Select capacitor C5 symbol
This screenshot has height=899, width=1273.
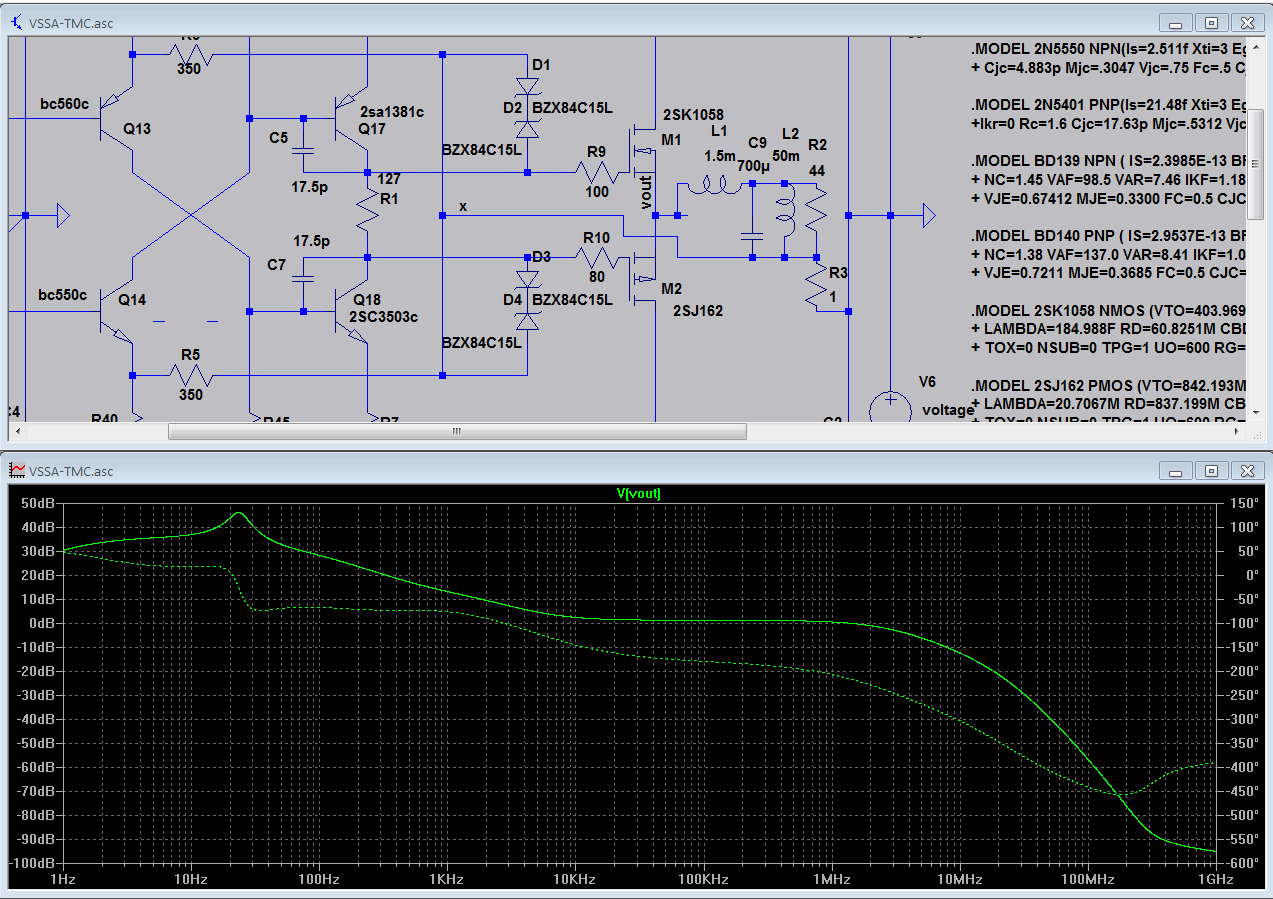(x=302, y=150)
